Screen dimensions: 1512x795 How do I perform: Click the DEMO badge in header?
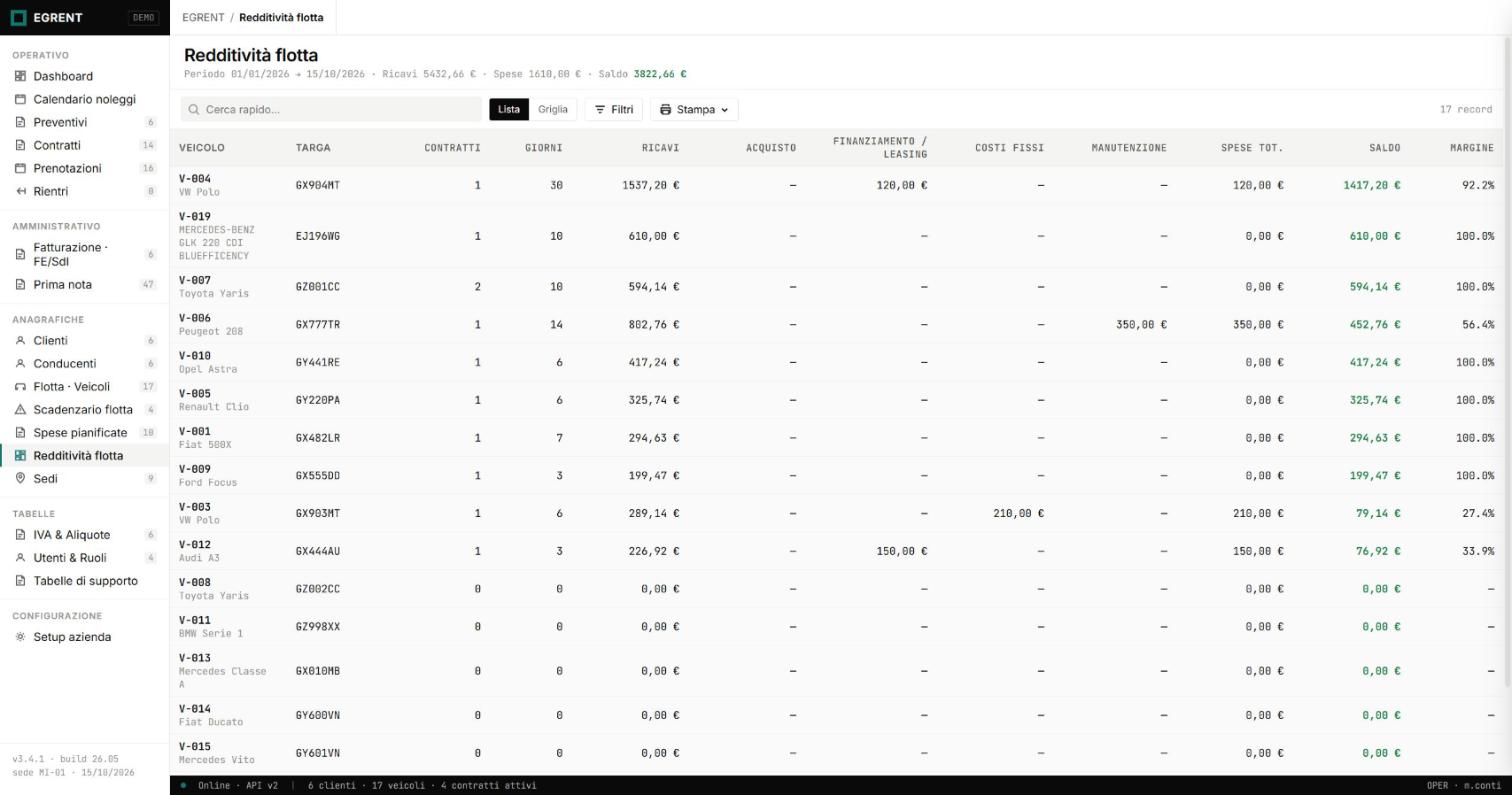tap(143, 18)
